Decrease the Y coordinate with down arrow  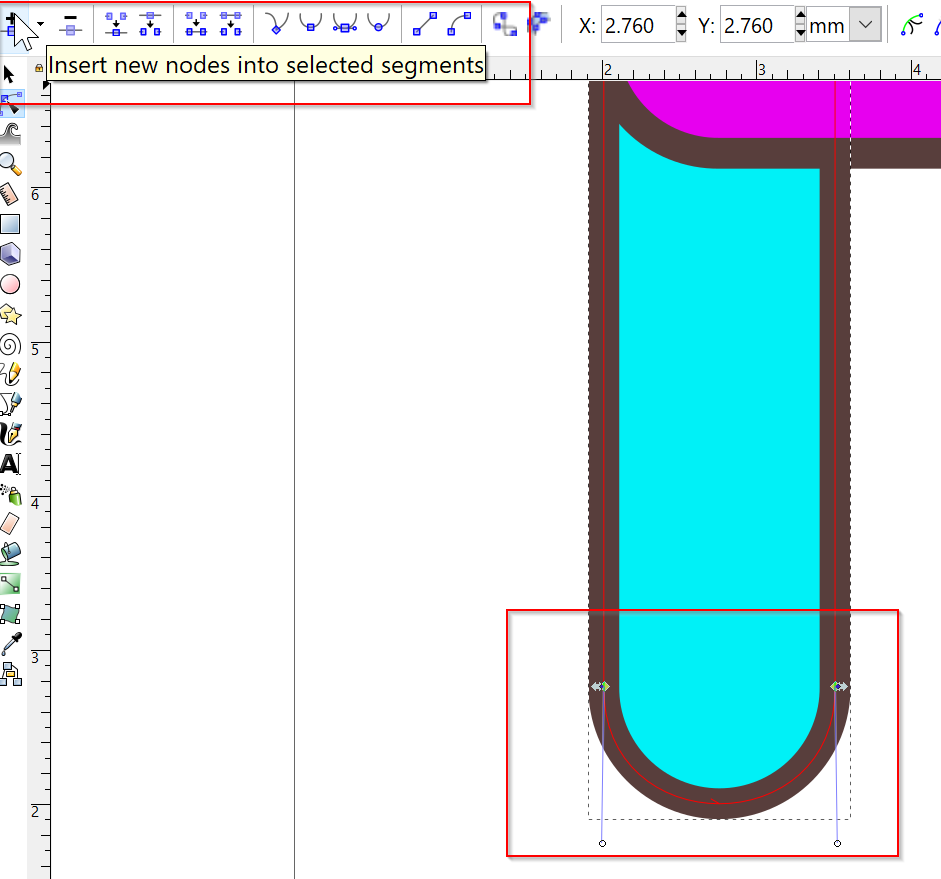coord(799,34)
